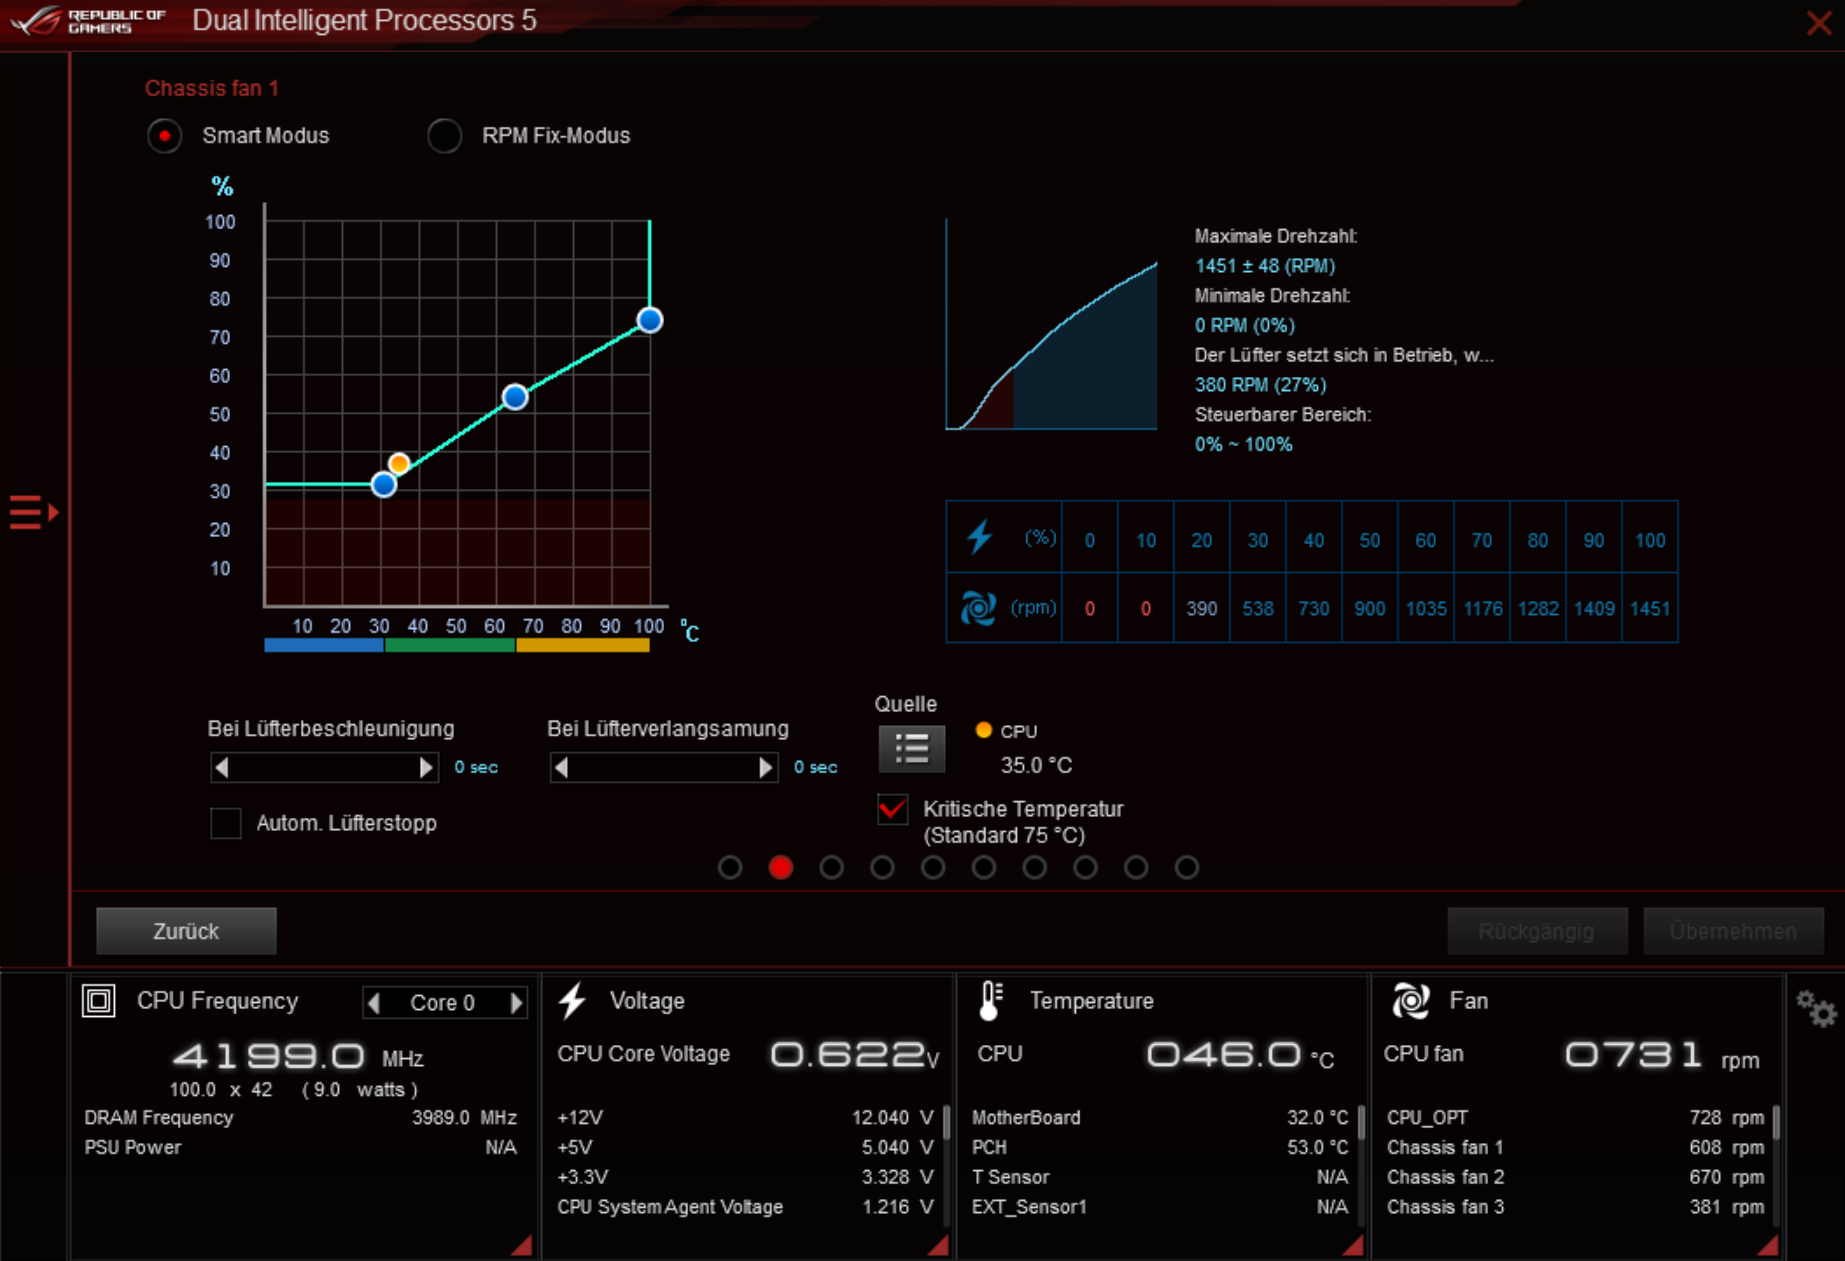Click the orange CPU source indicator
The height and width of the screenshot is (1261, 1845).
pos(983,730)
